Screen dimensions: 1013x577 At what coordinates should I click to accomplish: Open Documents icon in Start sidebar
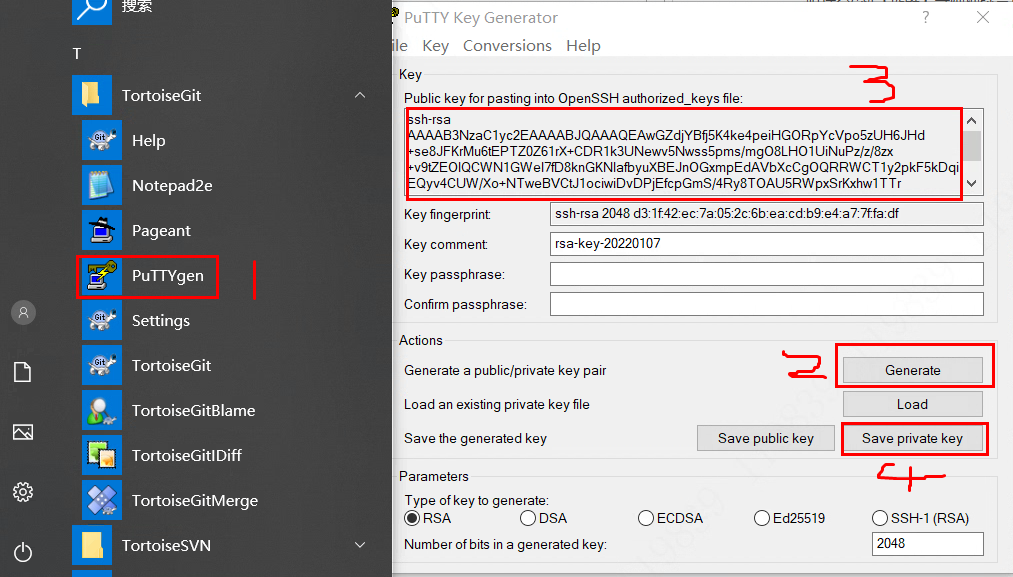click(23, 372)
